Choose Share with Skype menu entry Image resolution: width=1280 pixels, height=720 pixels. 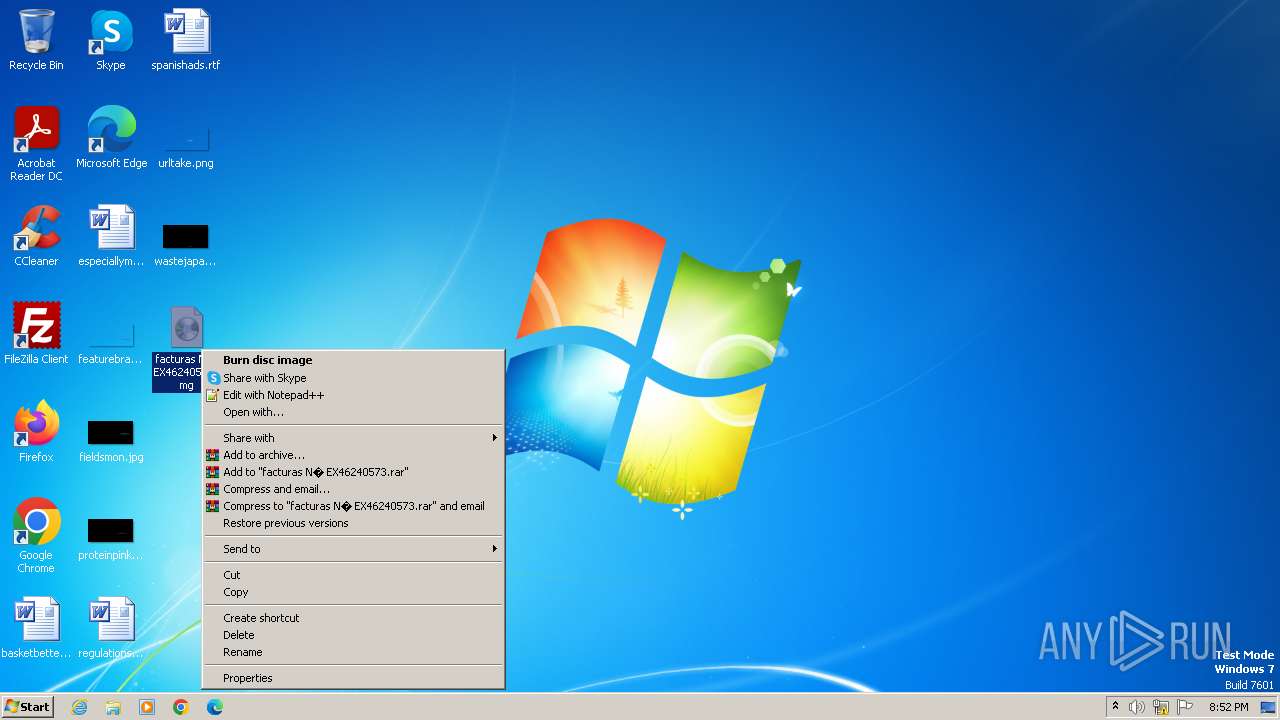pyautogui.click(x=353, y=378)
